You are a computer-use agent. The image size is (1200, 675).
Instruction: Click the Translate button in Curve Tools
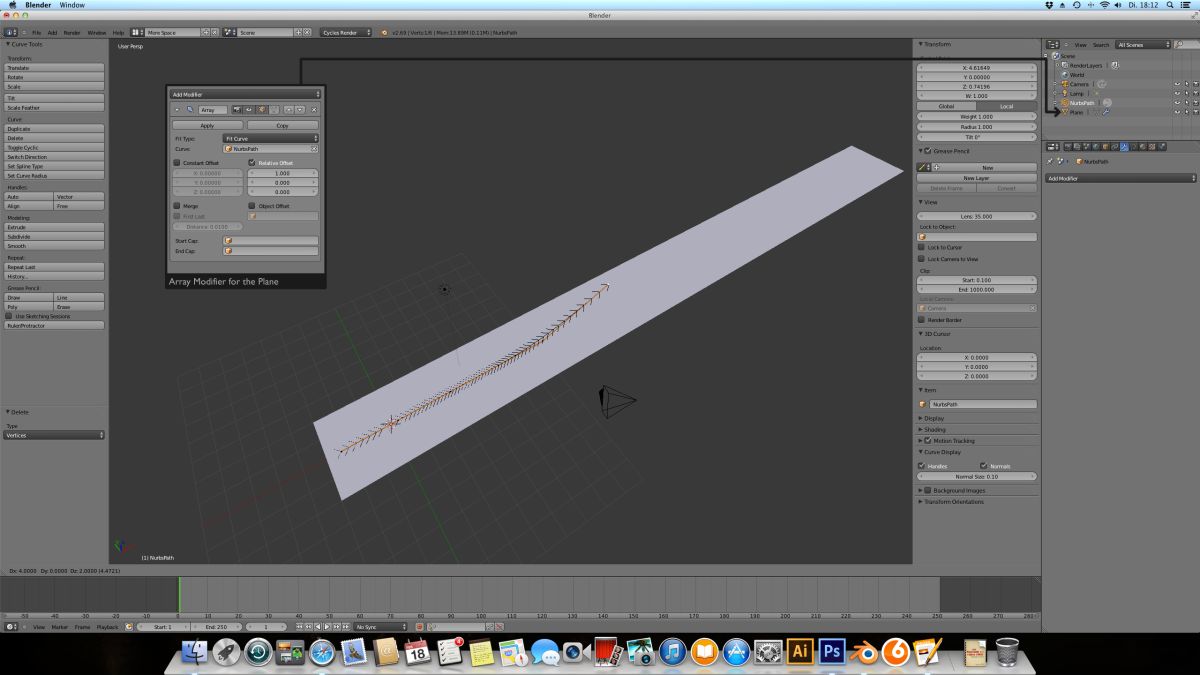coord(55,68)
